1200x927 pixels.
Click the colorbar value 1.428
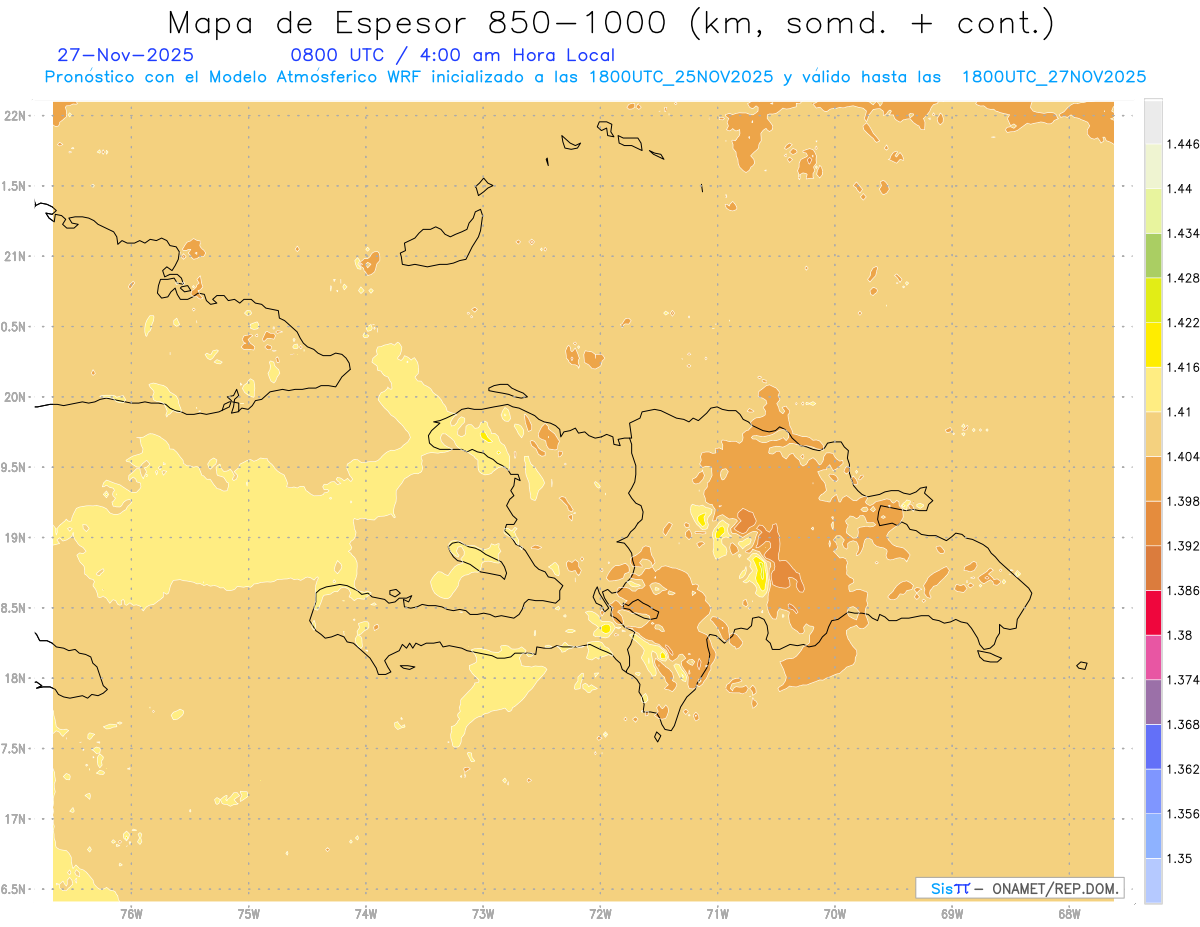[1183, 278]
